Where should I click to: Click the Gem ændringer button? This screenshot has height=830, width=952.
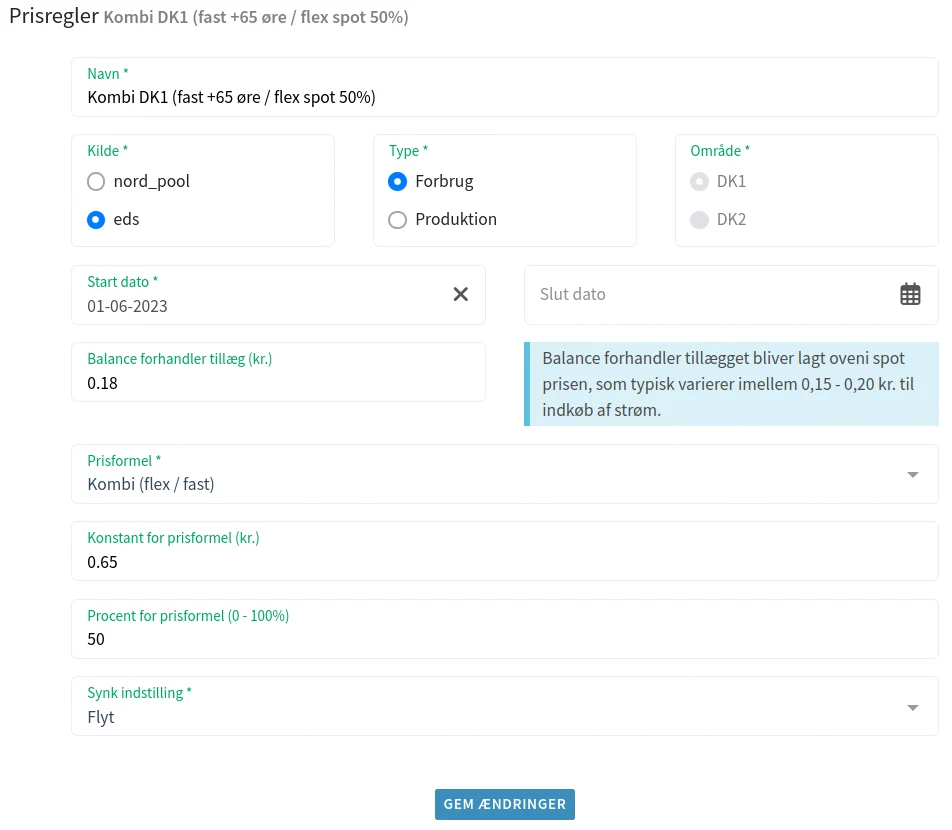tap(504, 804)
